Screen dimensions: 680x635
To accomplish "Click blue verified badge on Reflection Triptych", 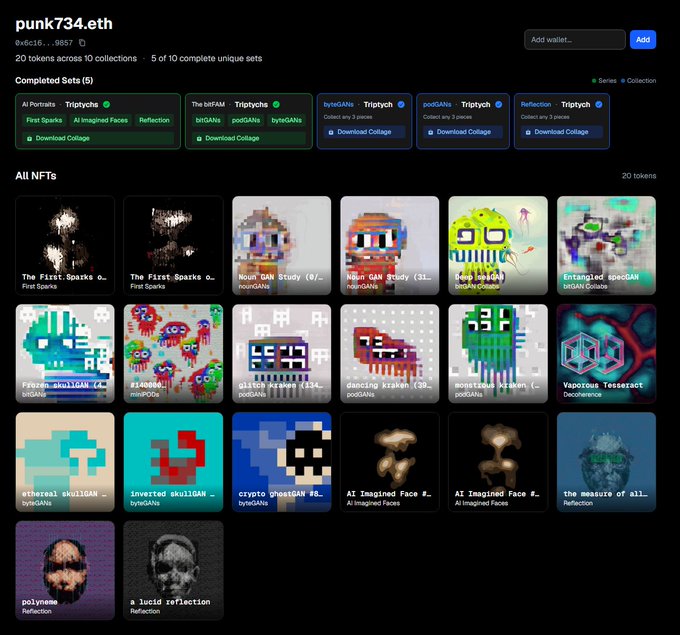I will [x=599, y=104].
